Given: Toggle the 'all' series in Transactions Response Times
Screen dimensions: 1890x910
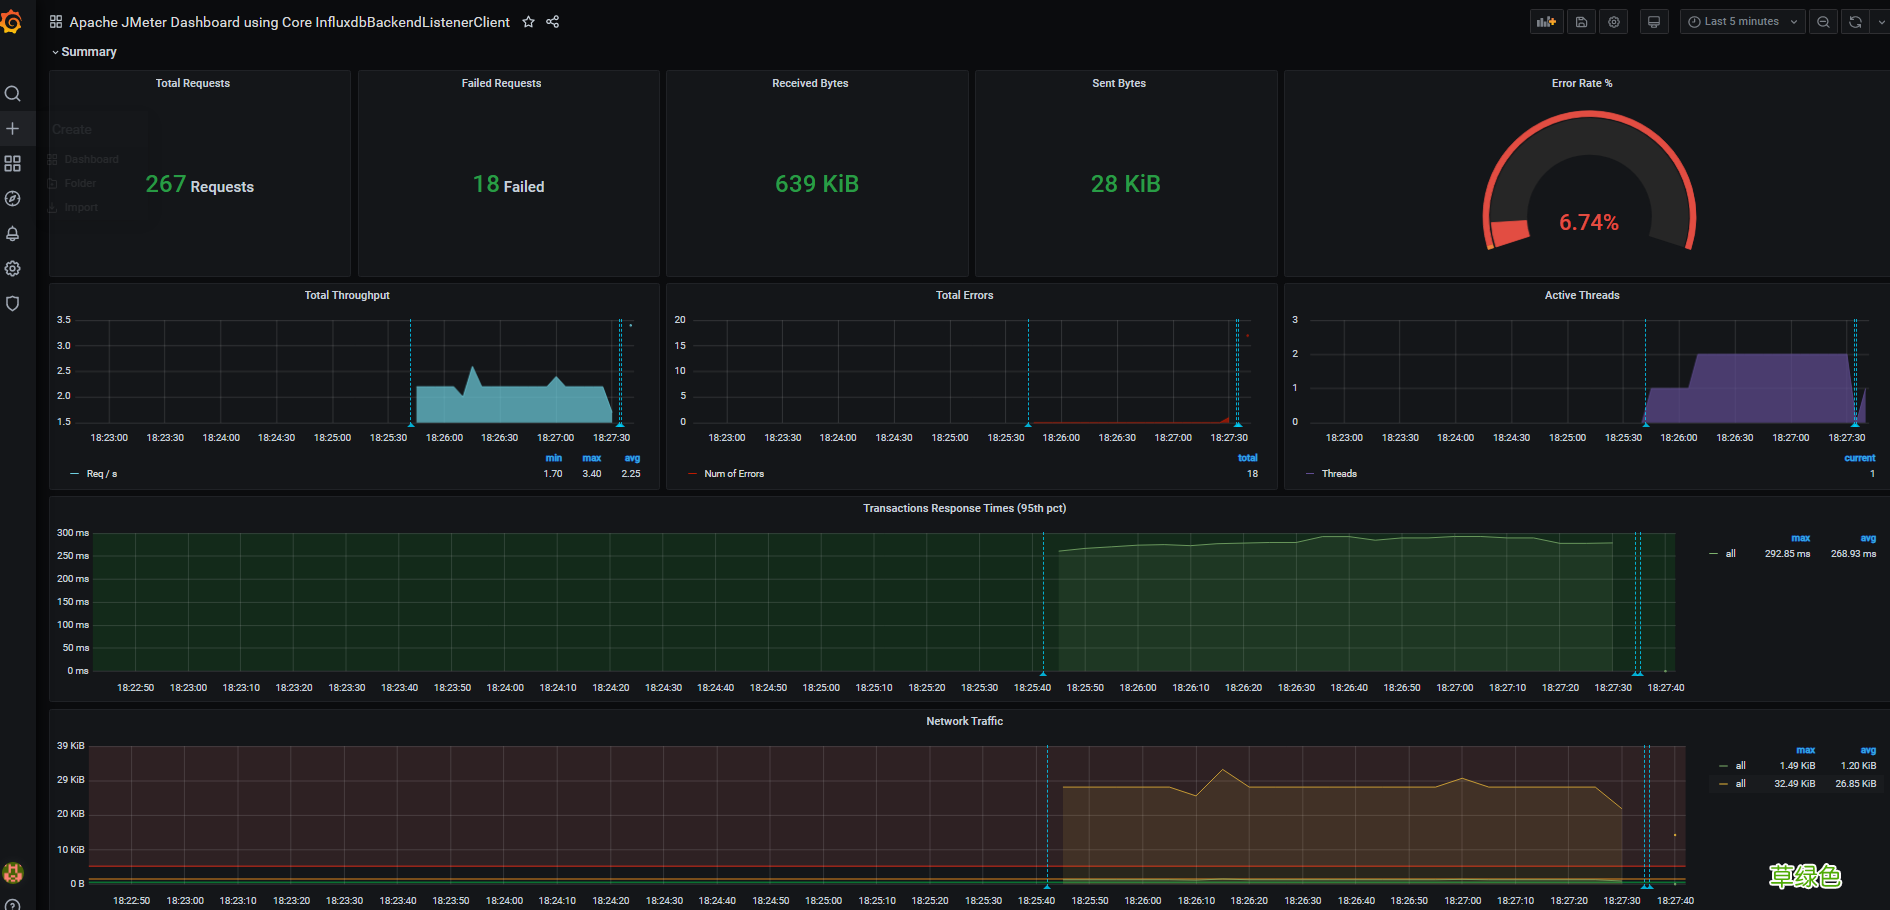Looking at the screenshot, I should [x=1731, y=553].
